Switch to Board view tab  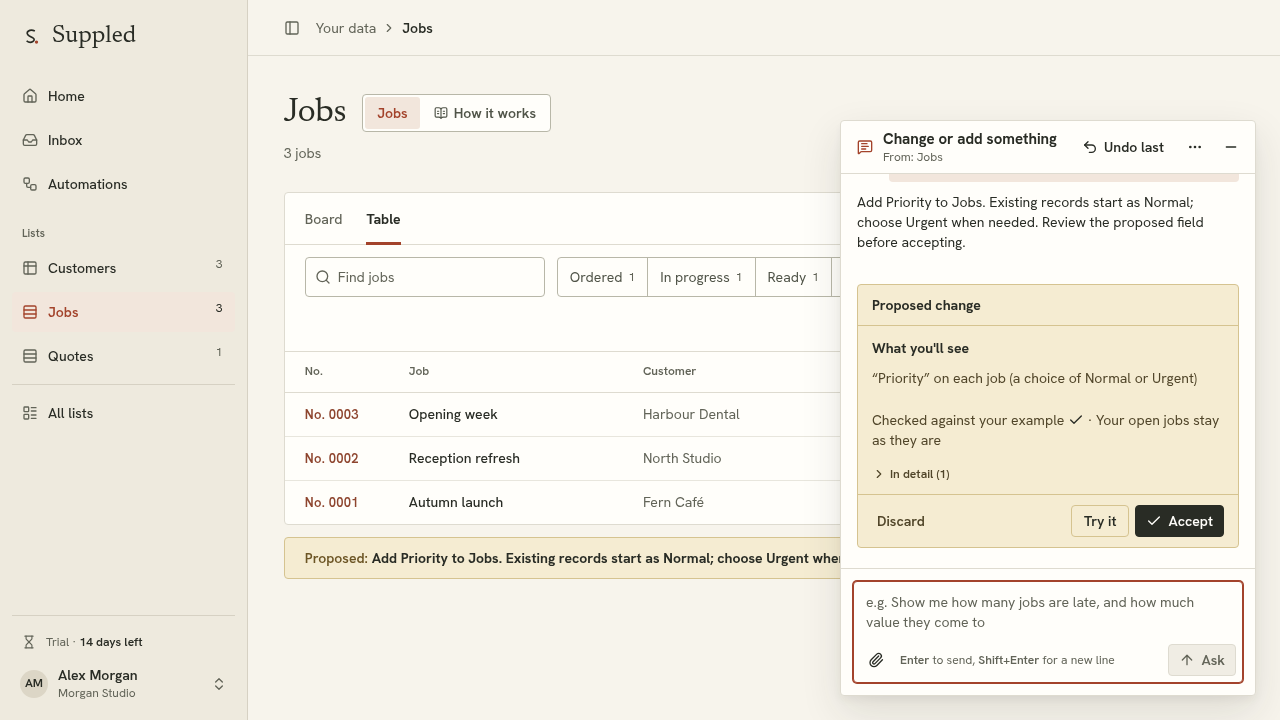[x=323, y=219]
